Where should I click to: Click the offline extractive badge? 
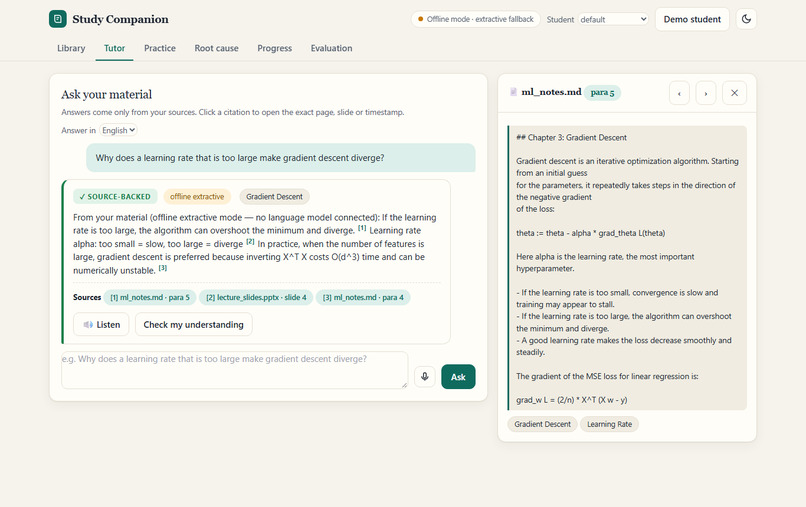(197, 196)
